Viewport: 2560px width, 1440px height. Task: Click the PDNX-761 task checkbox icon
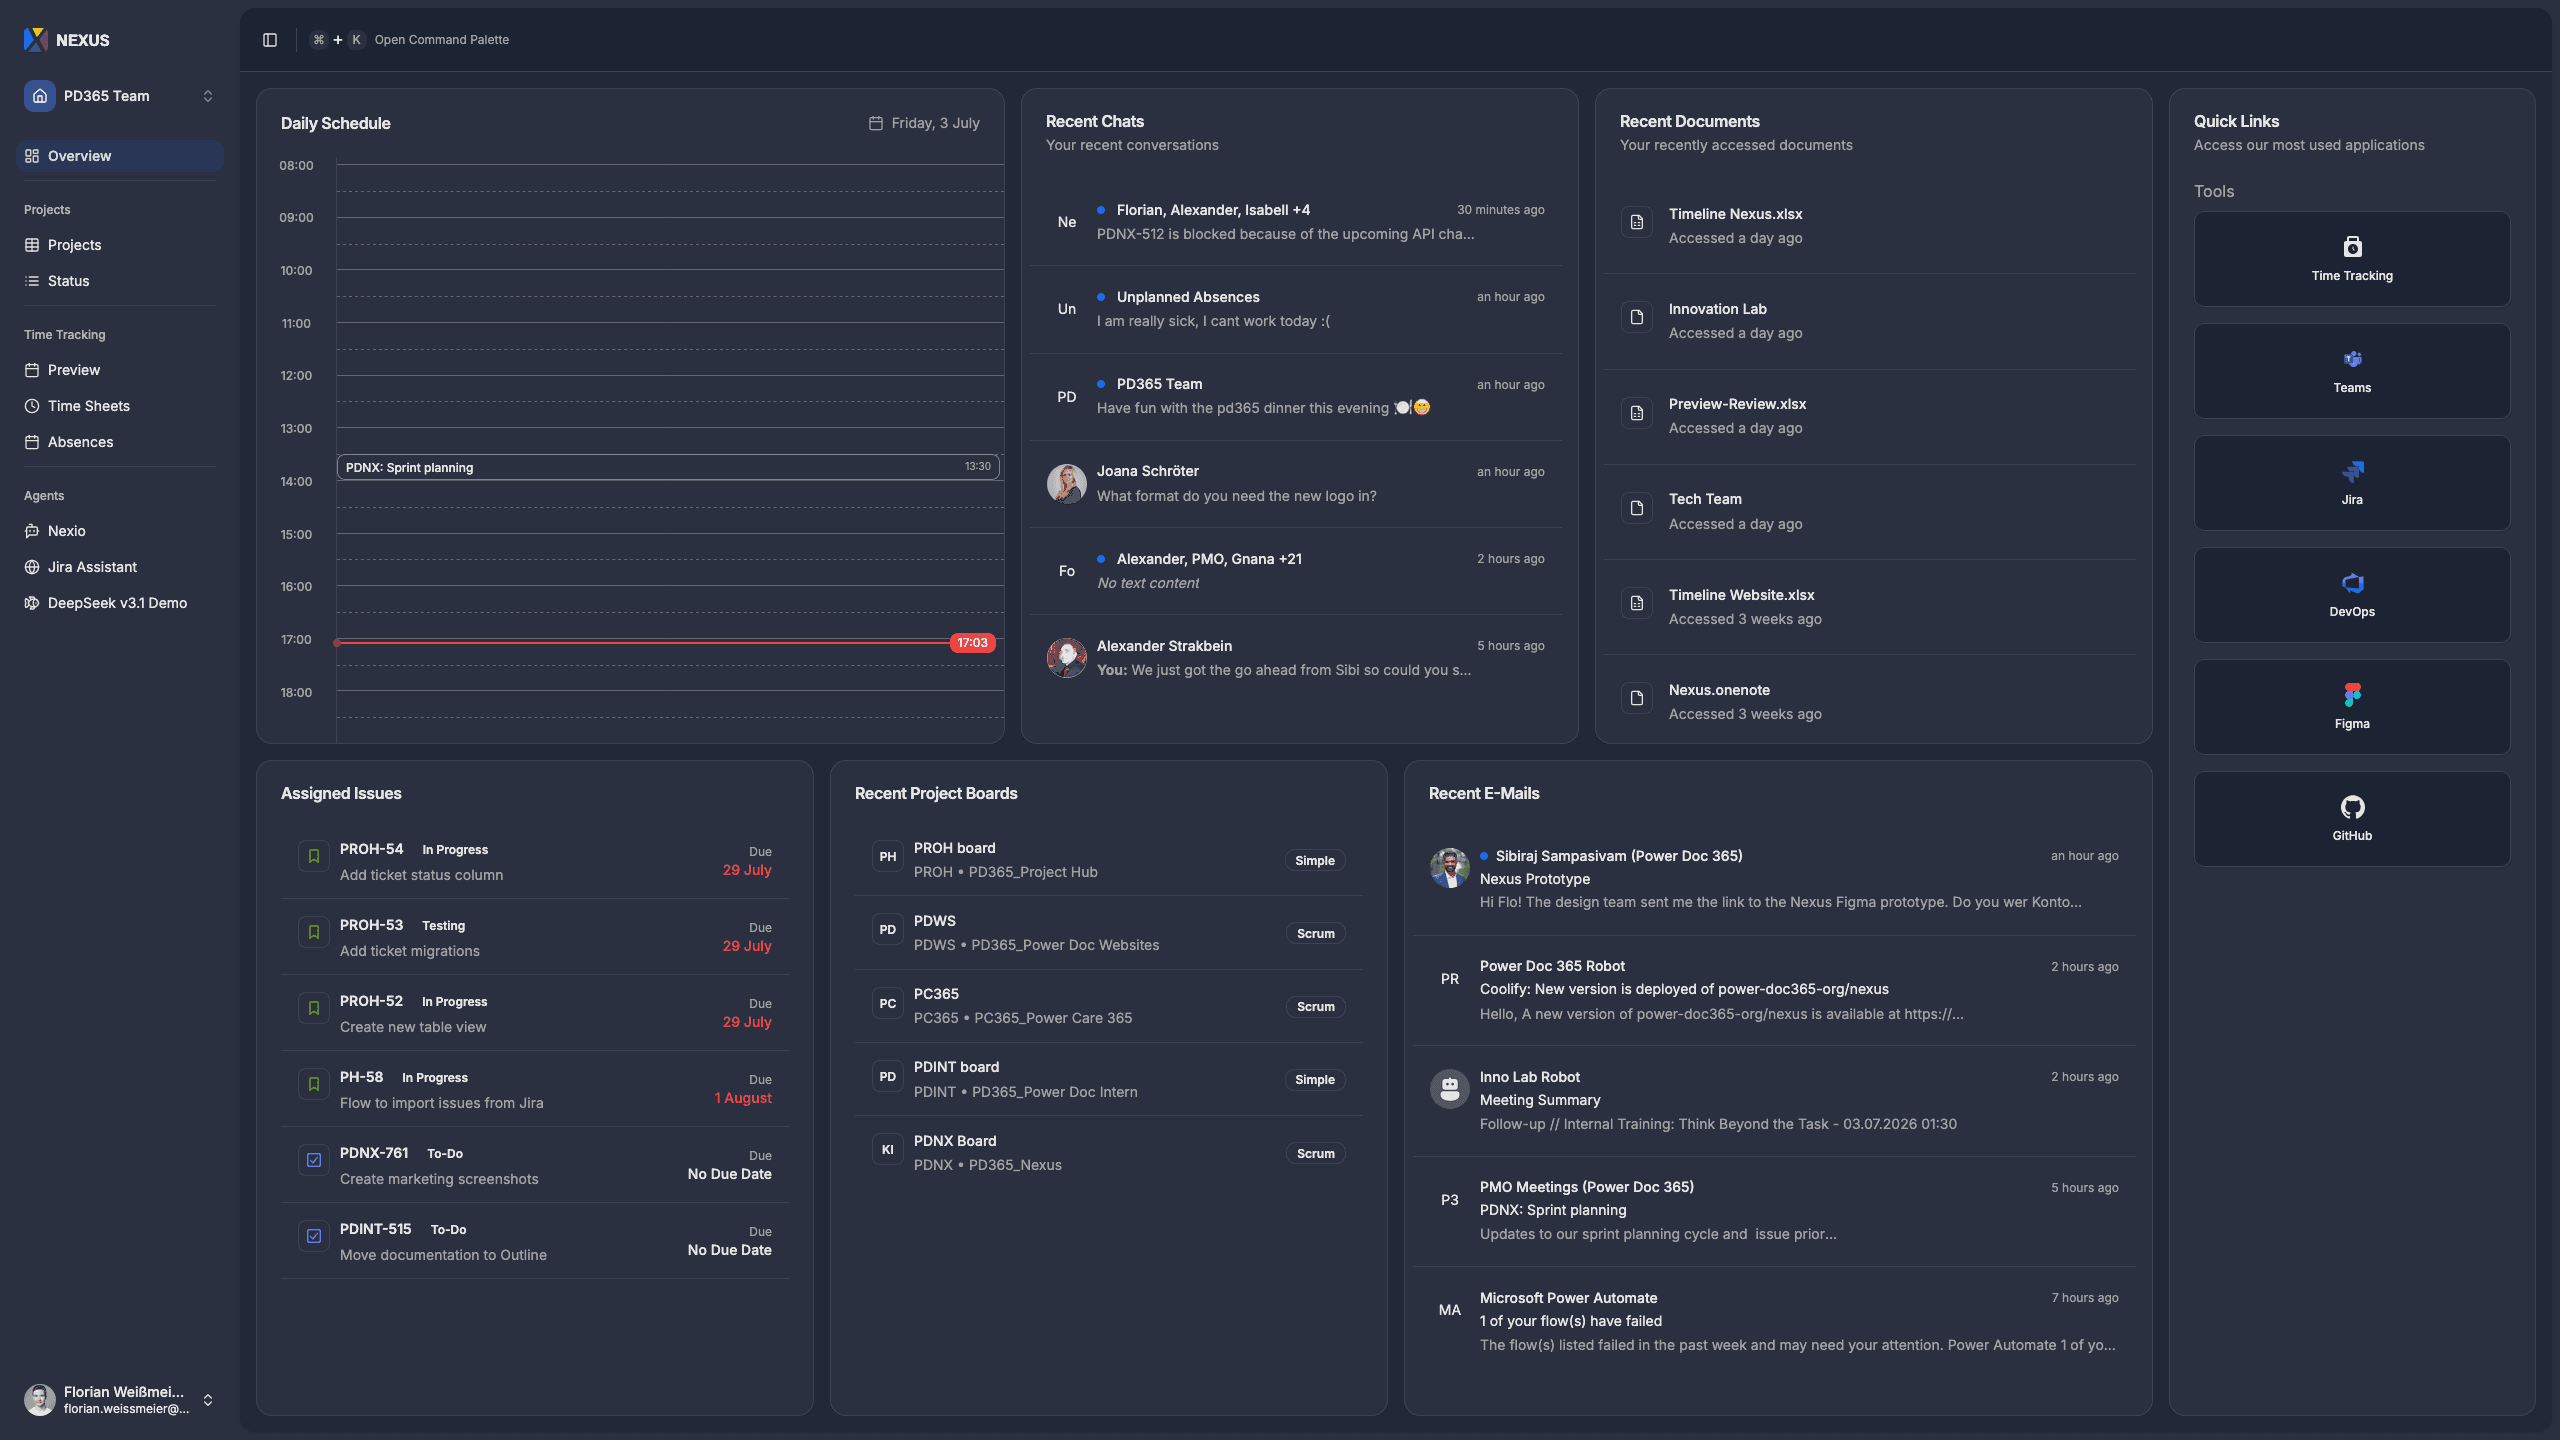tap(314, 1160)
